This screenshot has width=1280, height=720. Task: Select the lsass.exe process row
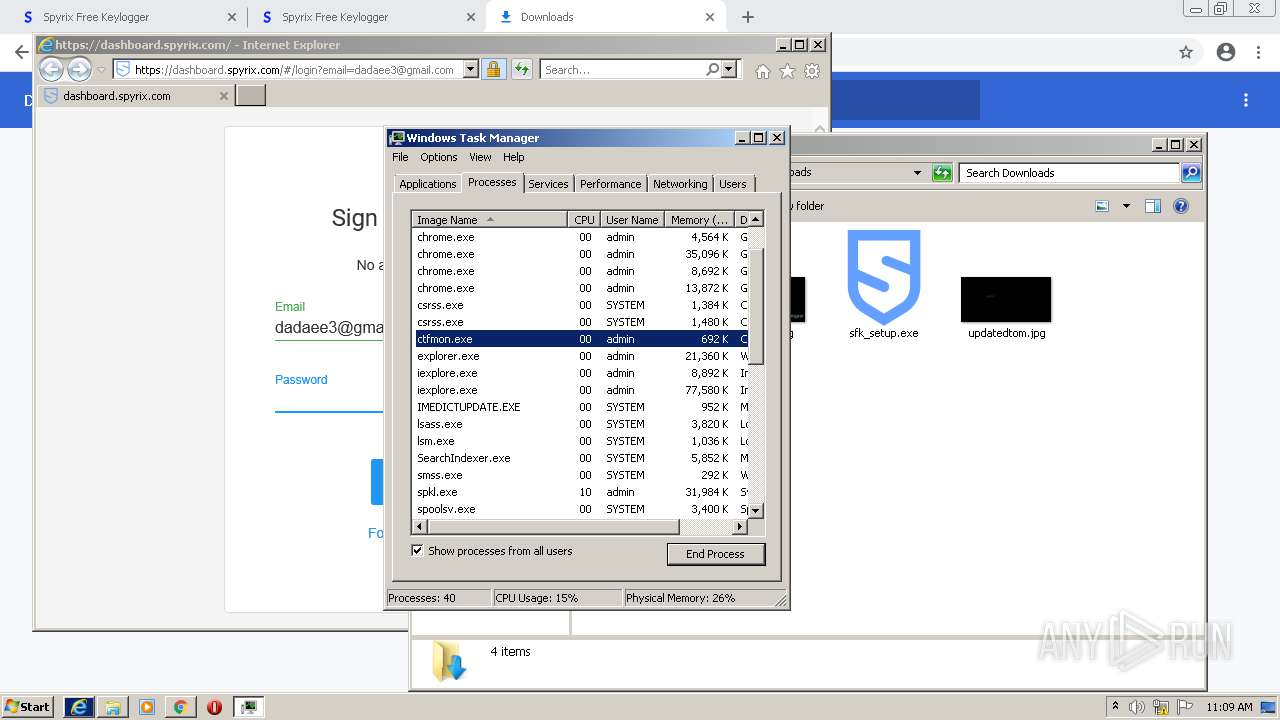(580, 424)
